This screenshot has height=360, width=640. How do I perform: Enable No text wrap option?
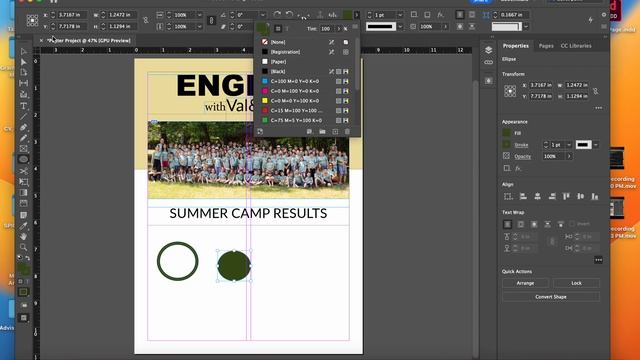507,224
